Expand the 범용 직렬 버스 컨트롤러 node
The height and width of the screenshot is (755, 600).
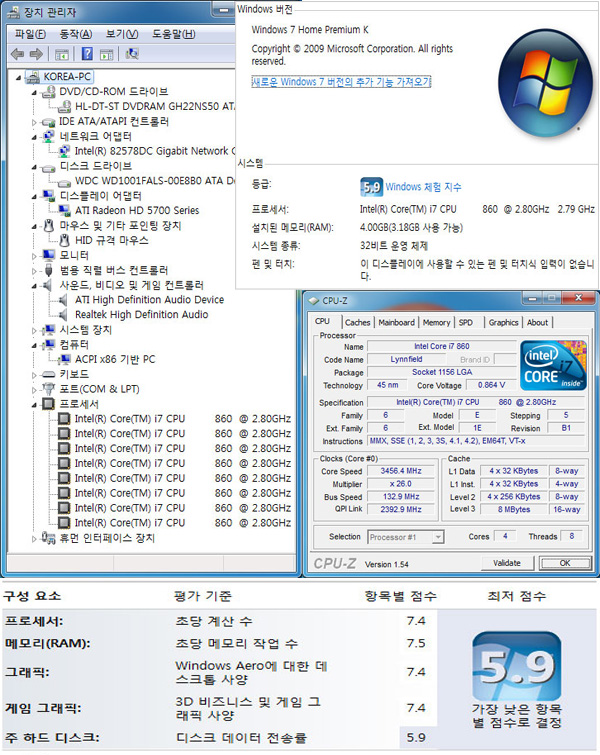[34, 271]
